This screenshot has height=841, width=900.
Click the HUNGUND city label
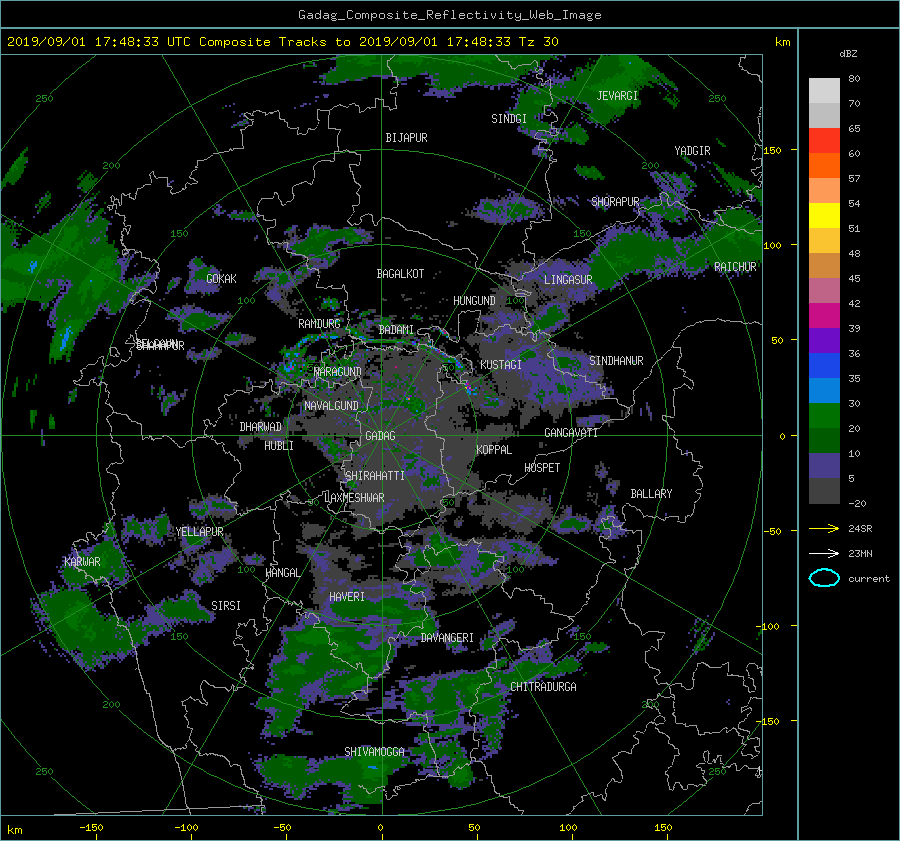coord(474,301)
